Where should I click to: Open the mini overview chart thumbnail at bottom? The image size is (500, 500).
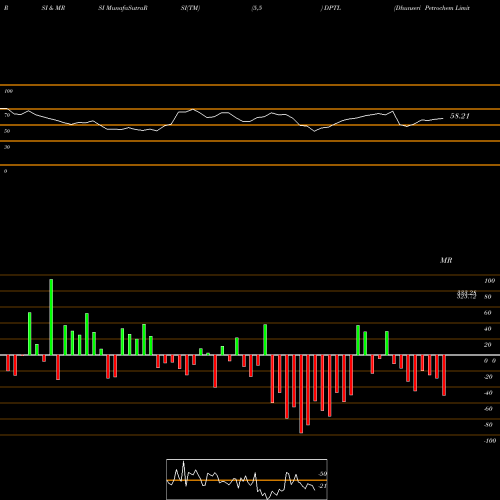tap(247, 479)
